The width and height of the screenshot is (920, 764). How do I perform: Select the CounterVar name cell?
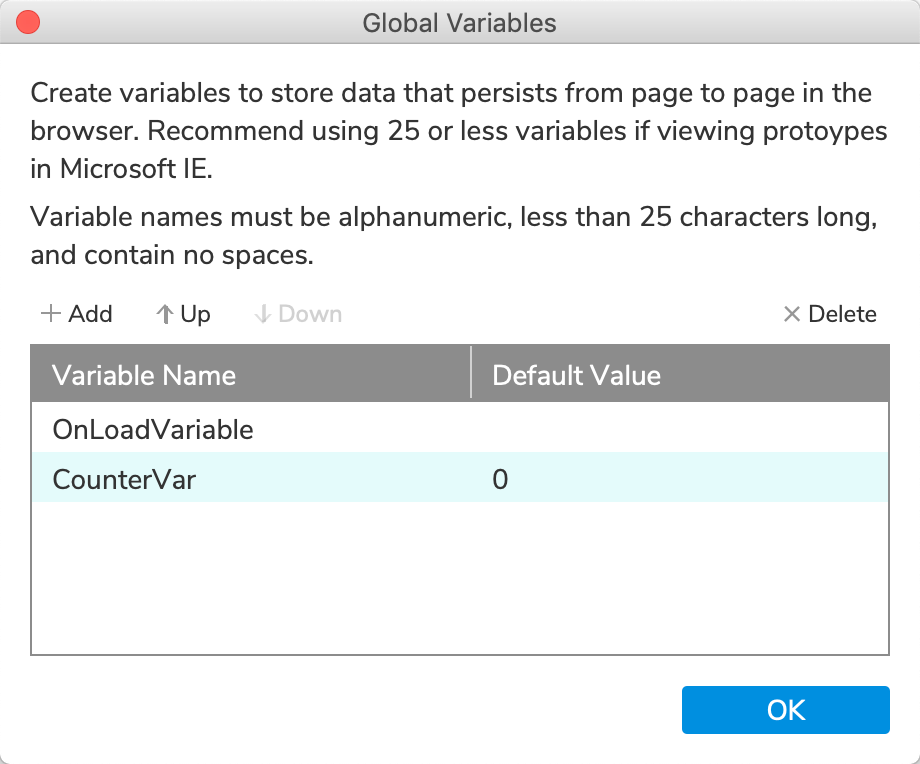point(124,480)
